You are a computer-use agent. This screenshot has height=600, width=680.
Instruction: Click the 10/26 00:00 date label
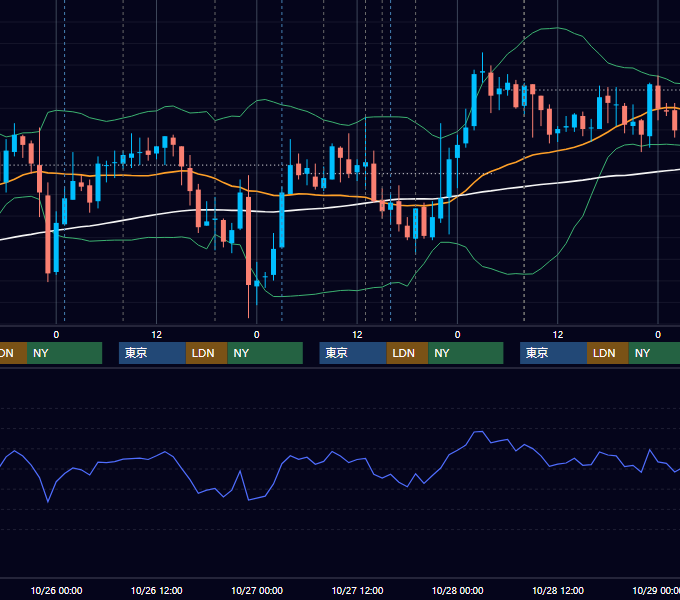point(56,590)
